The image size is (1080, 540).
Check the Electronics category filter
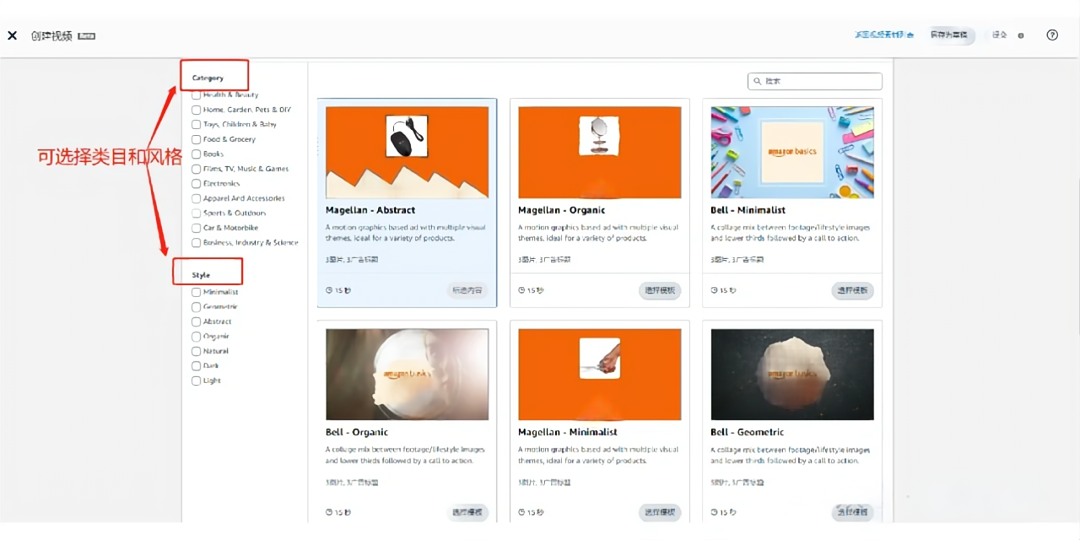(x=196, y=184)
